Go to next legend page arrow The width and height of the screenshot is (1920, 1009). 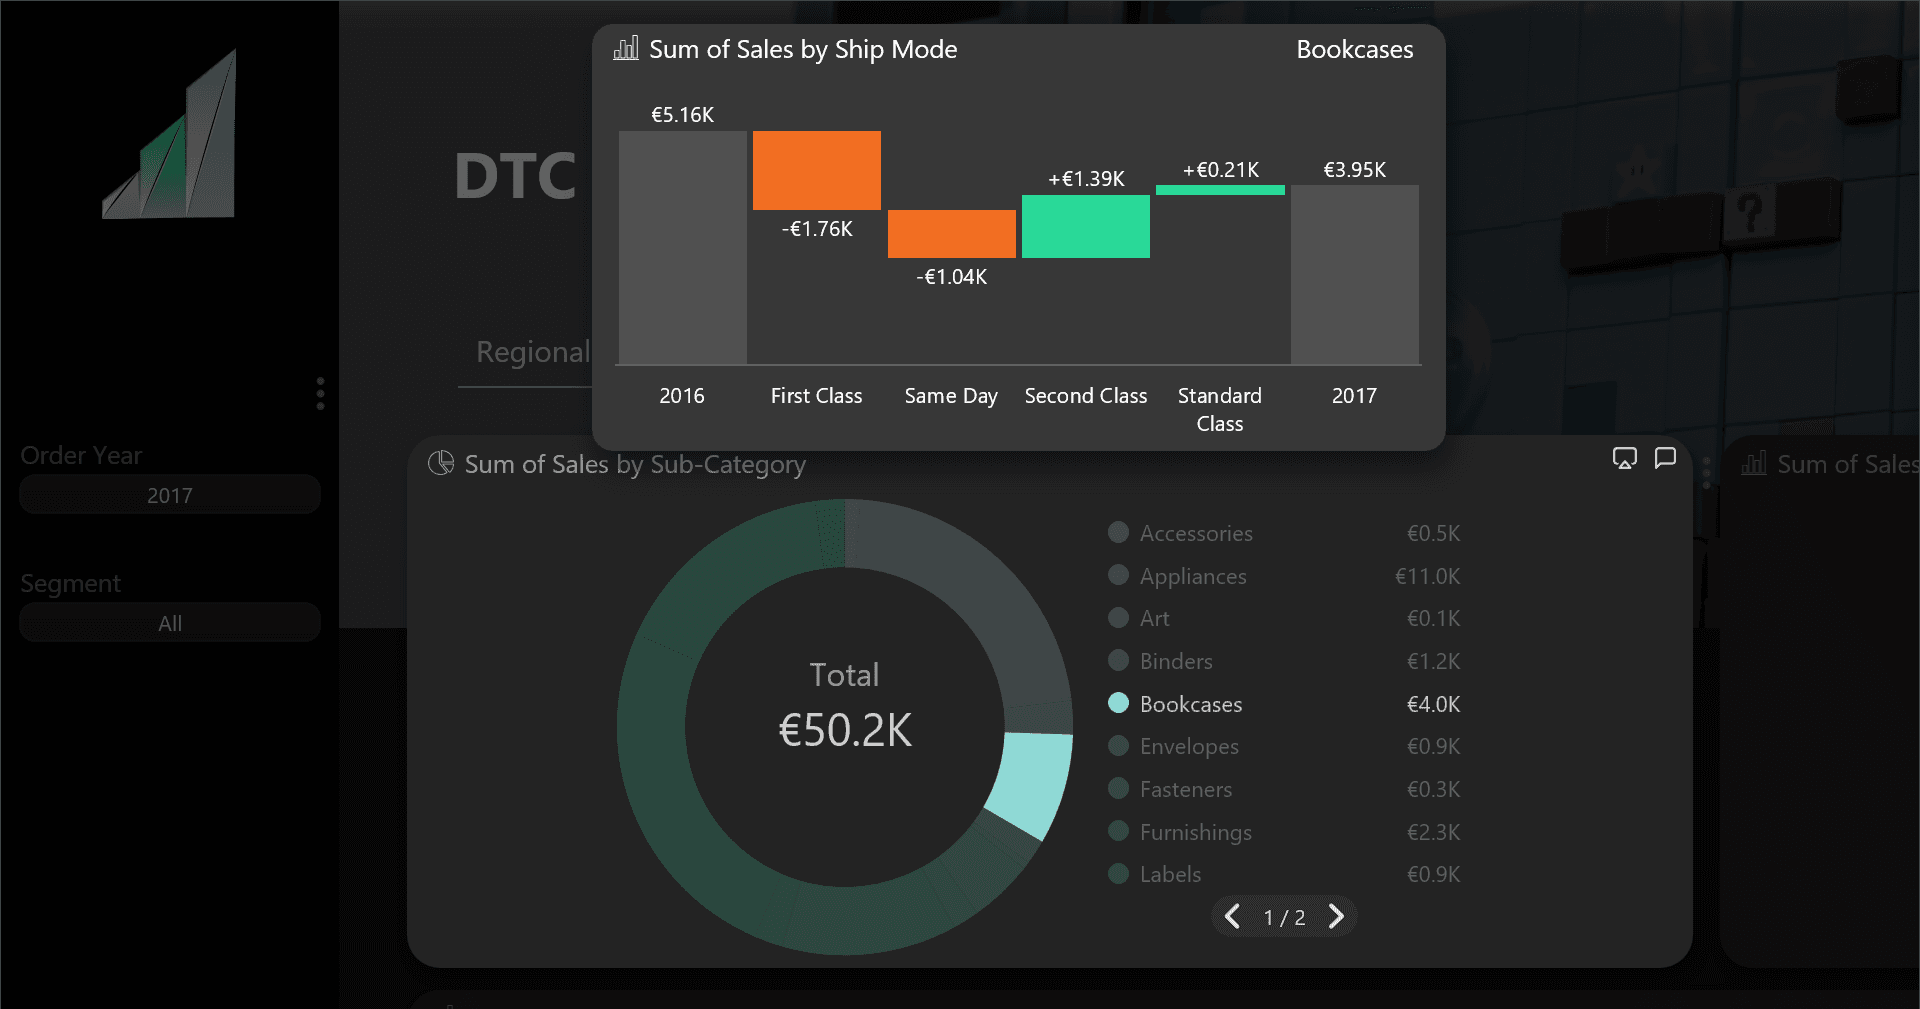pos(1336,917)
